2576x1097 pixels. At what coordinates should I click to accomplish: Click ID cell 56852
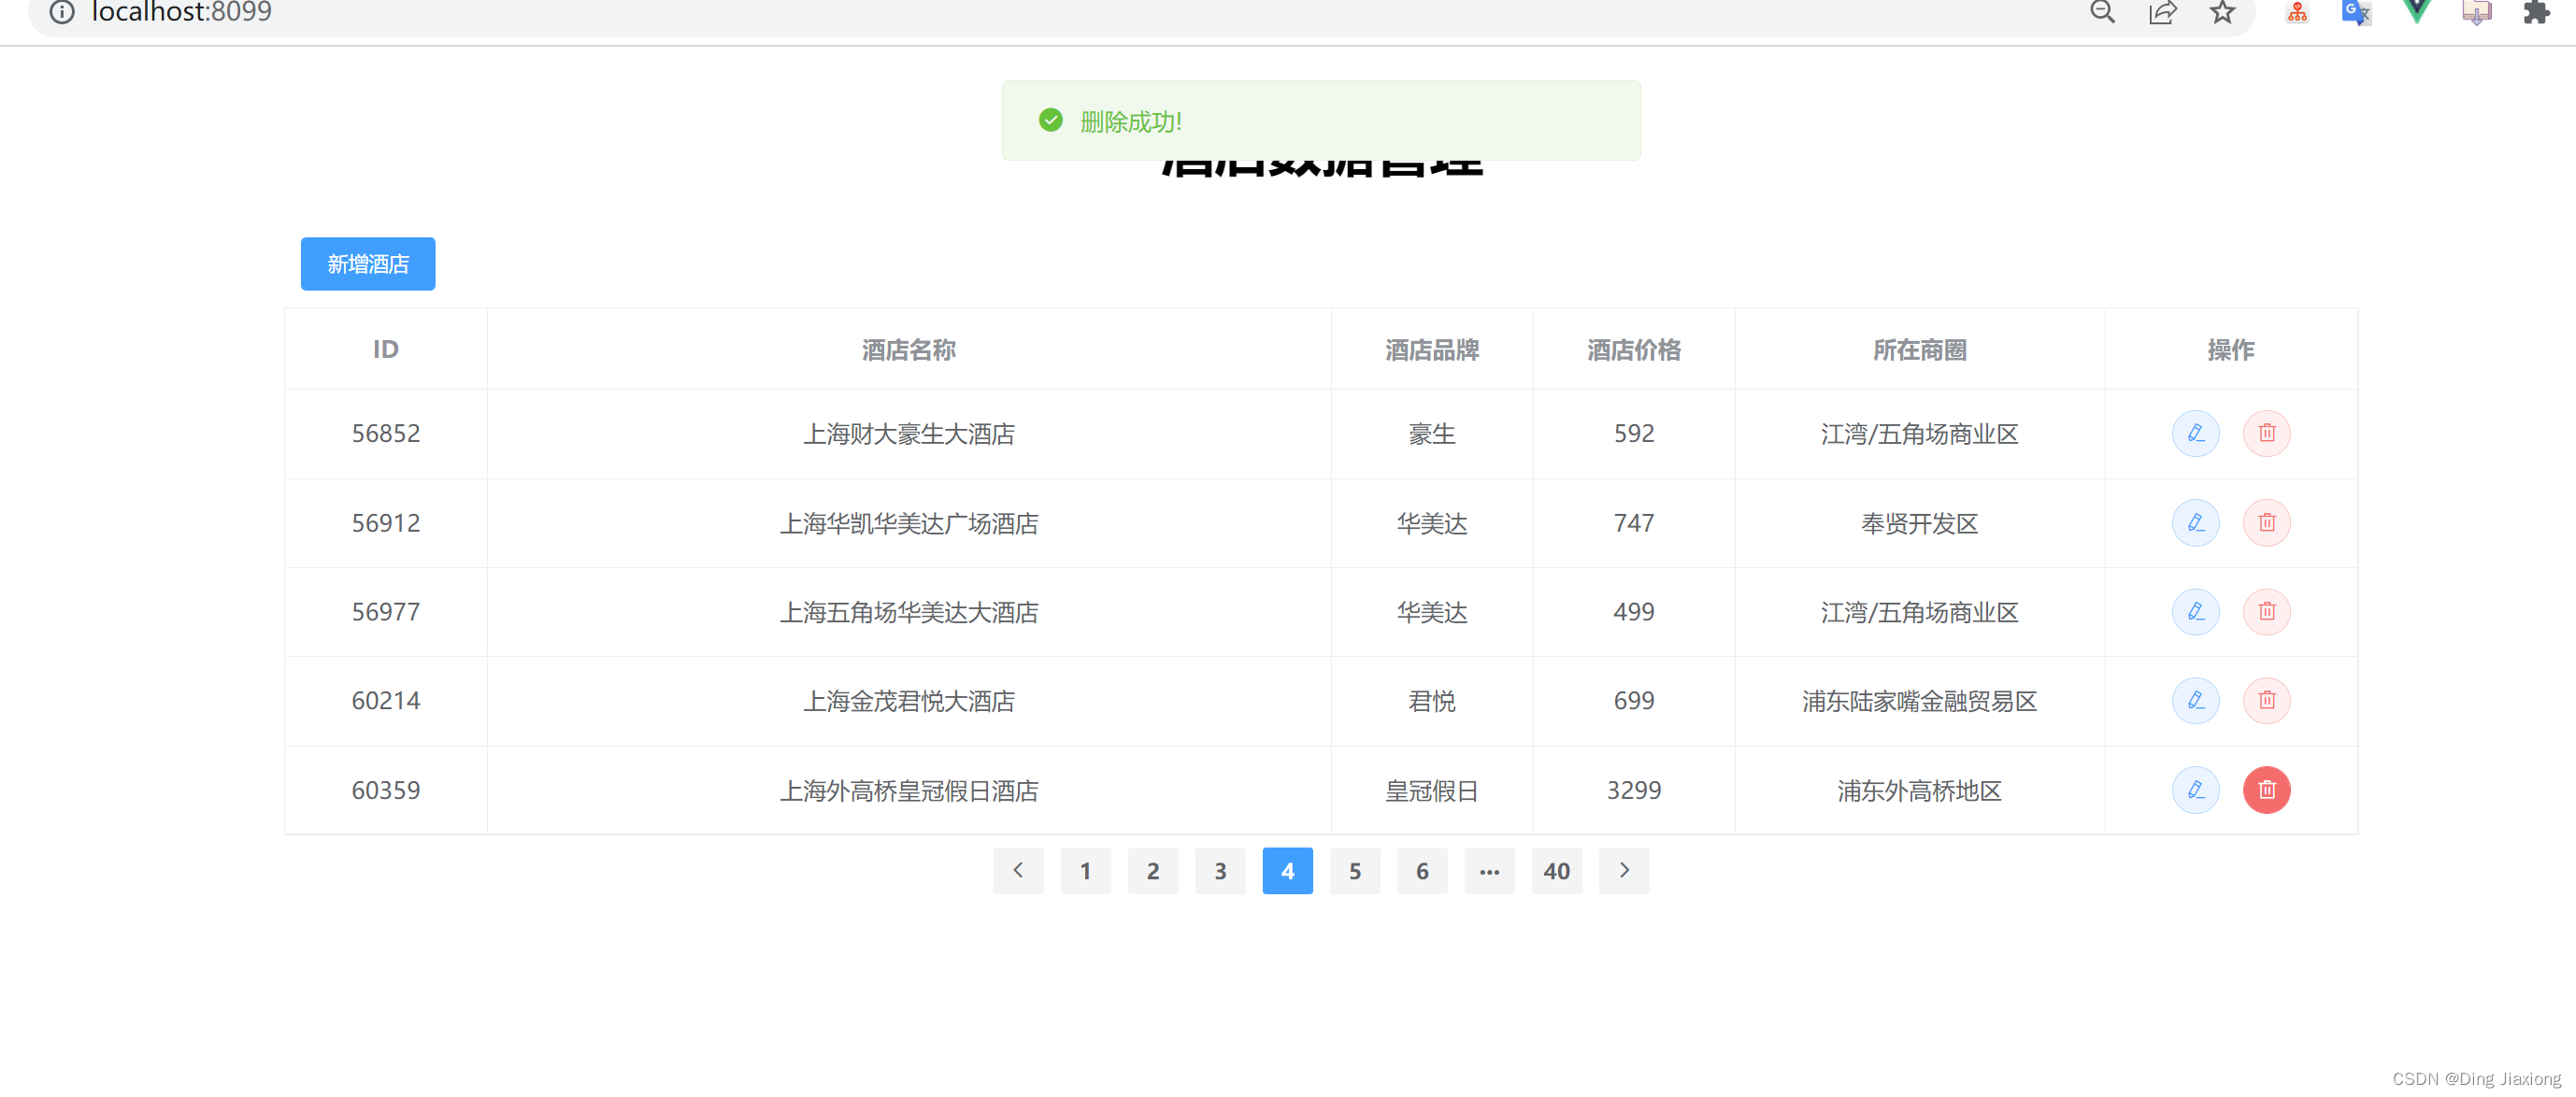tap(386, 433)
